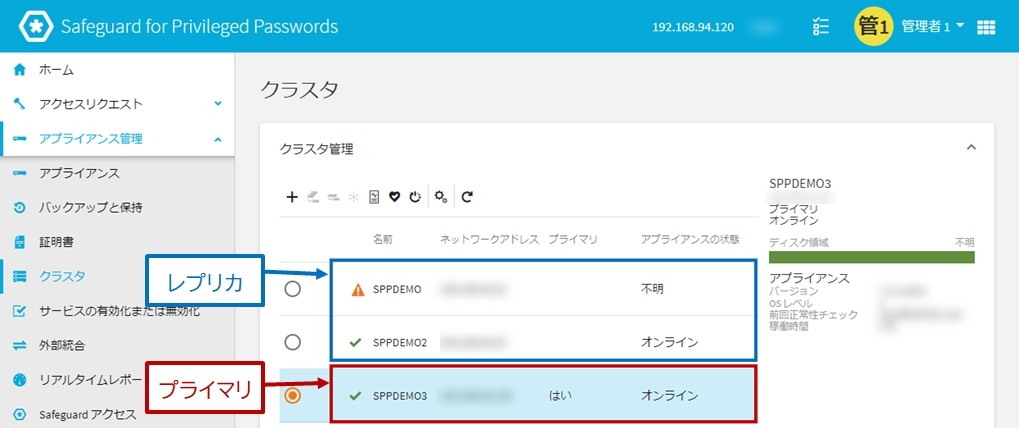Image resolution: width=1019 pixels, height=428 pixels.
Task: Click the orange warning icon on SPPDEMO
Action: (357, 290)
